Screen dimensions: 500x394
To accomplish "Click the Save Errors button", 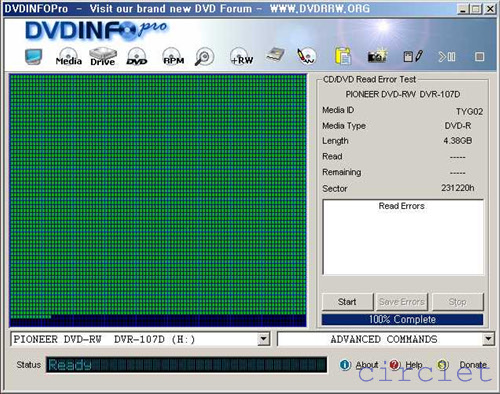I will 402,302.
